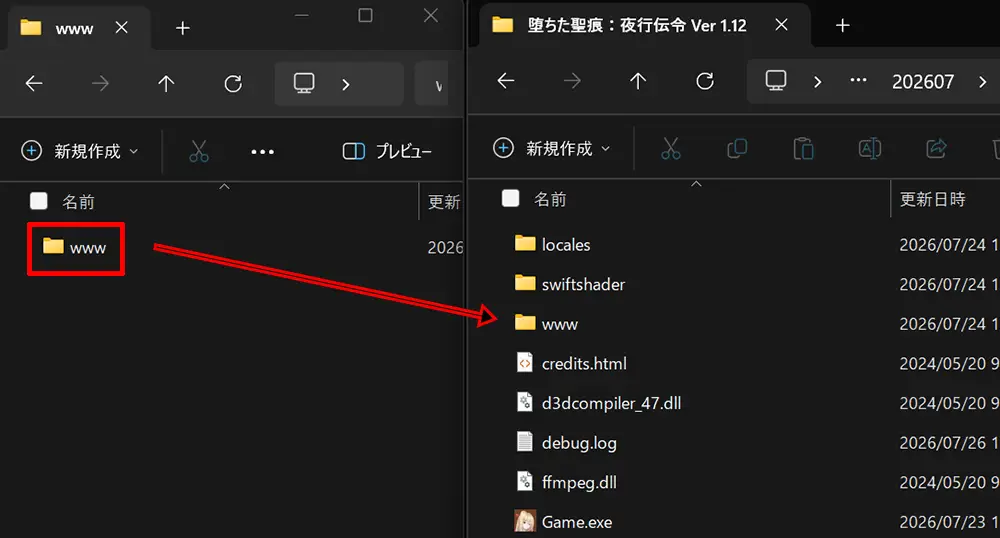Sort by 名前 column in right window
1000x538 pixels.
coord(550,200)
